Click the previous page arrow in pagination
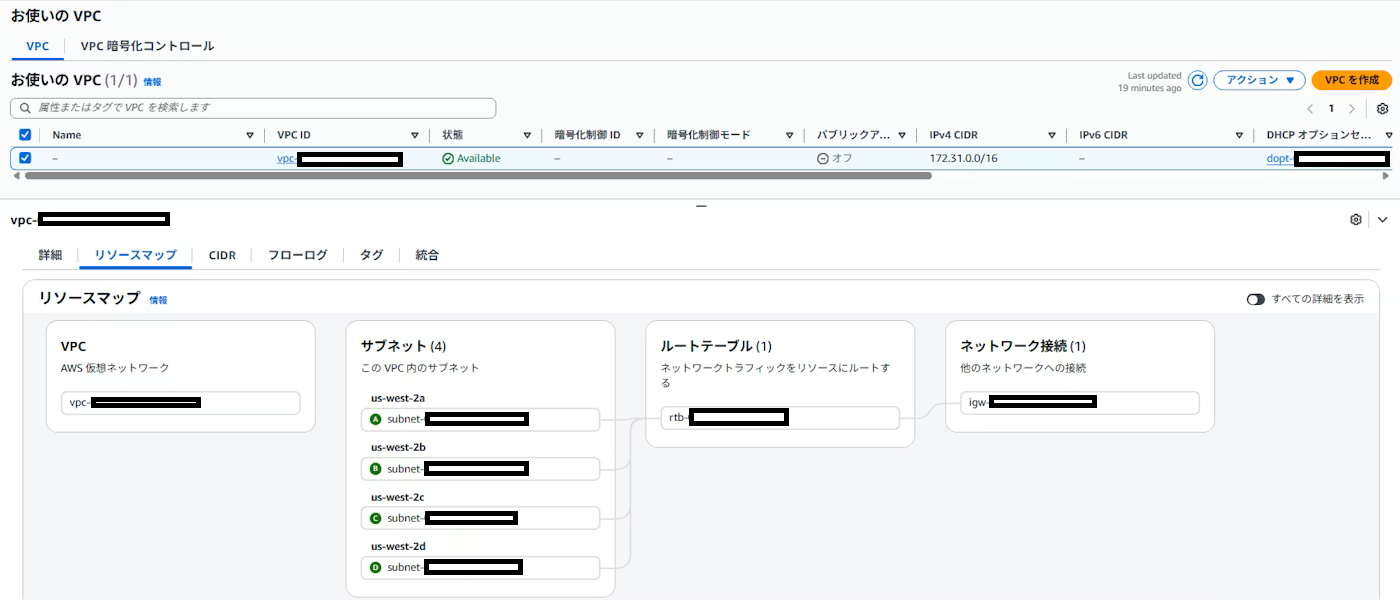The width and height of the screenshot is (1400, 600). pyautogui.click(x=1311, y=110)
